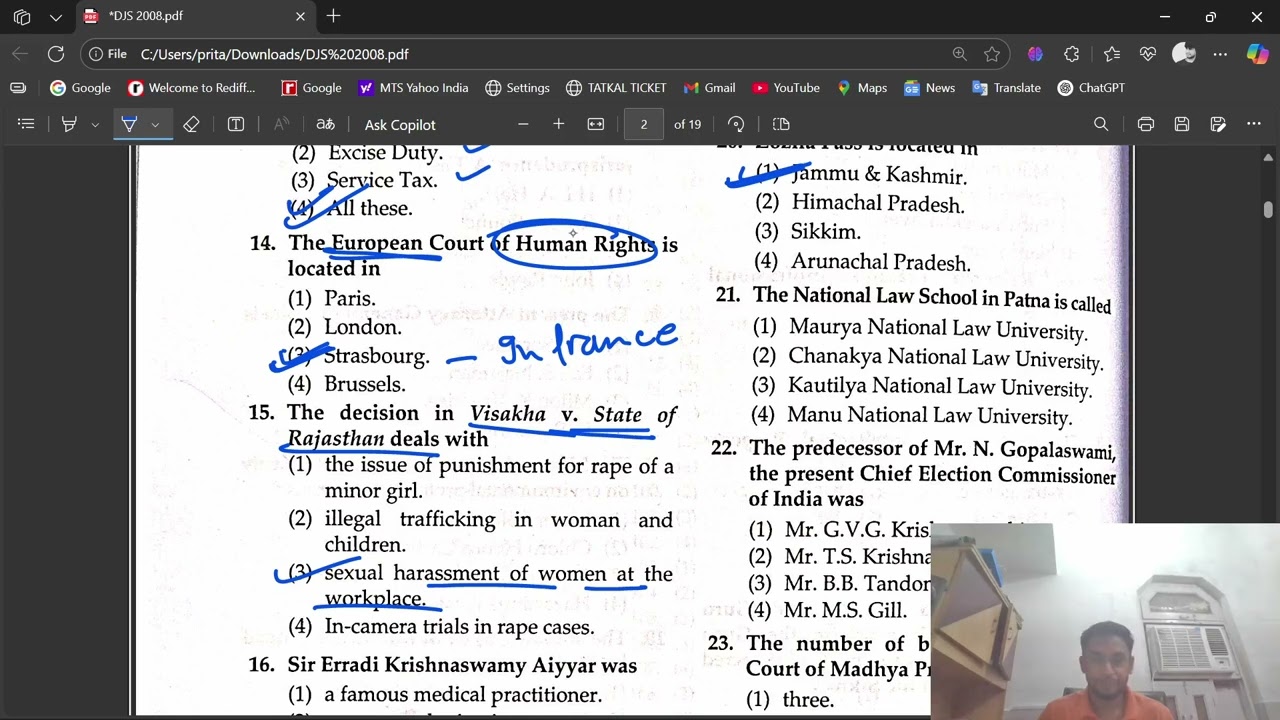
Task: Open the MTS Yahoo India bookmark
Action: point(413,88)
